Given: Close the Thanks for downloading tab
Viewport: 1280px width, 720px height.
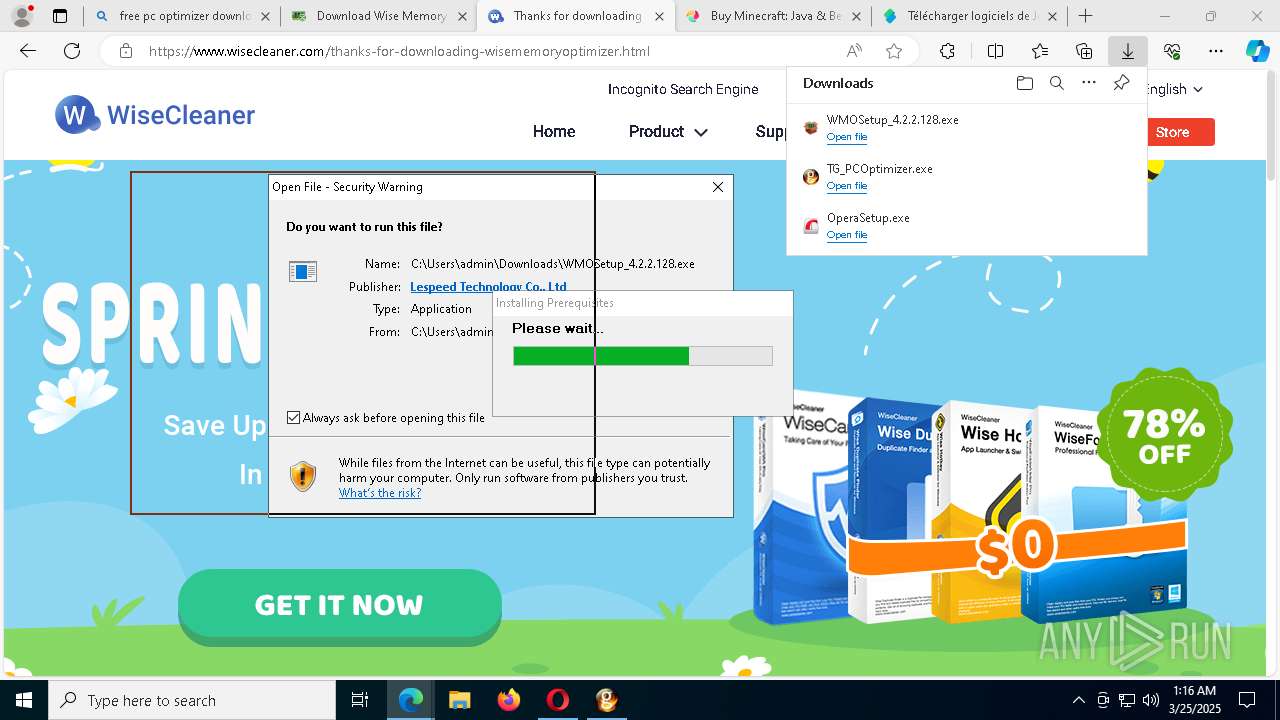Looking at the screenshot, I should tap(659, 16).
